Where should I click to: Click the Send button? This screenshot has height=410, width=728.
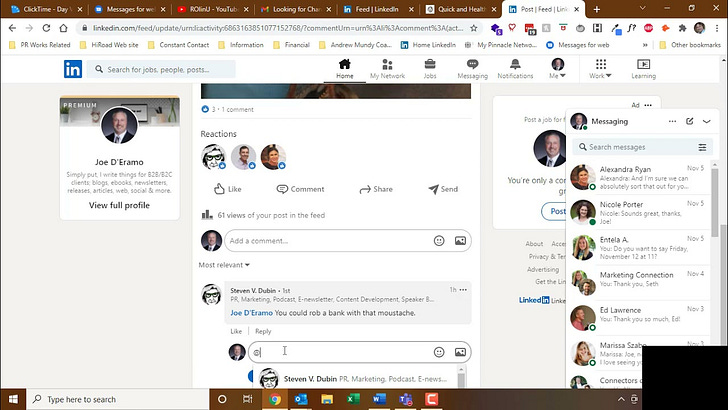(443, 189)
